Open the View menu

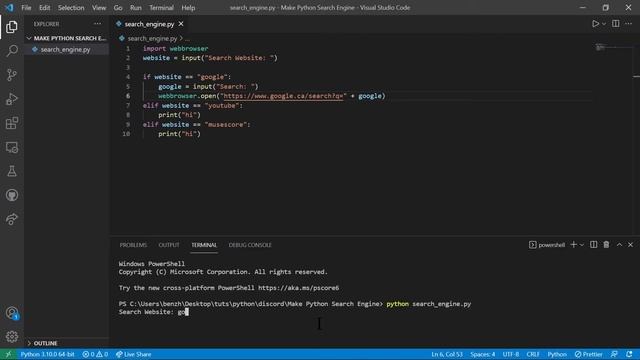coord(99,8)
